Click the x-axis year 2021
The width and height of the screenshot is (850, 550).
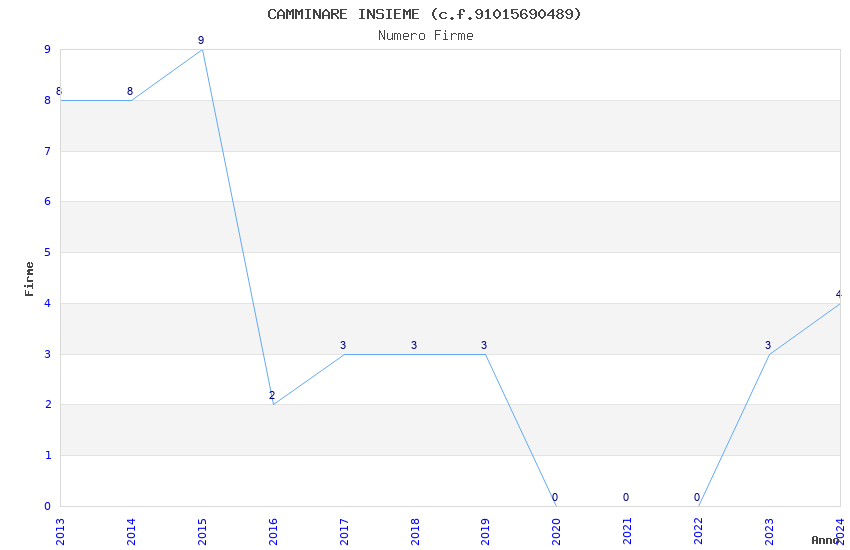coord(628,532)
